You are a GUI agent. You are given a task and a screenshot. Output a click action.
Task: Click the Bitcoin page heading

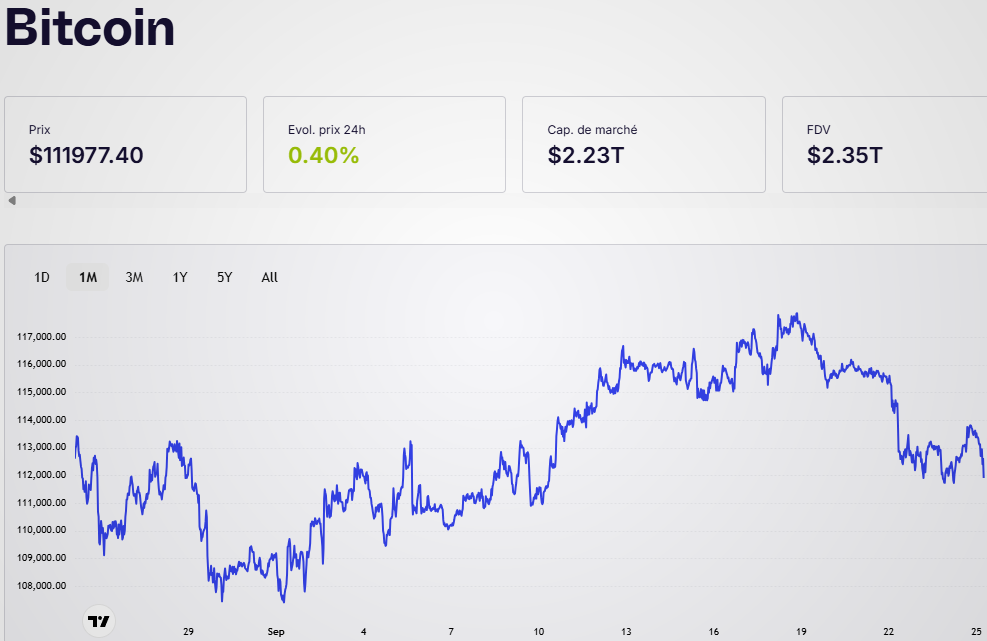[x=90, y=28]
